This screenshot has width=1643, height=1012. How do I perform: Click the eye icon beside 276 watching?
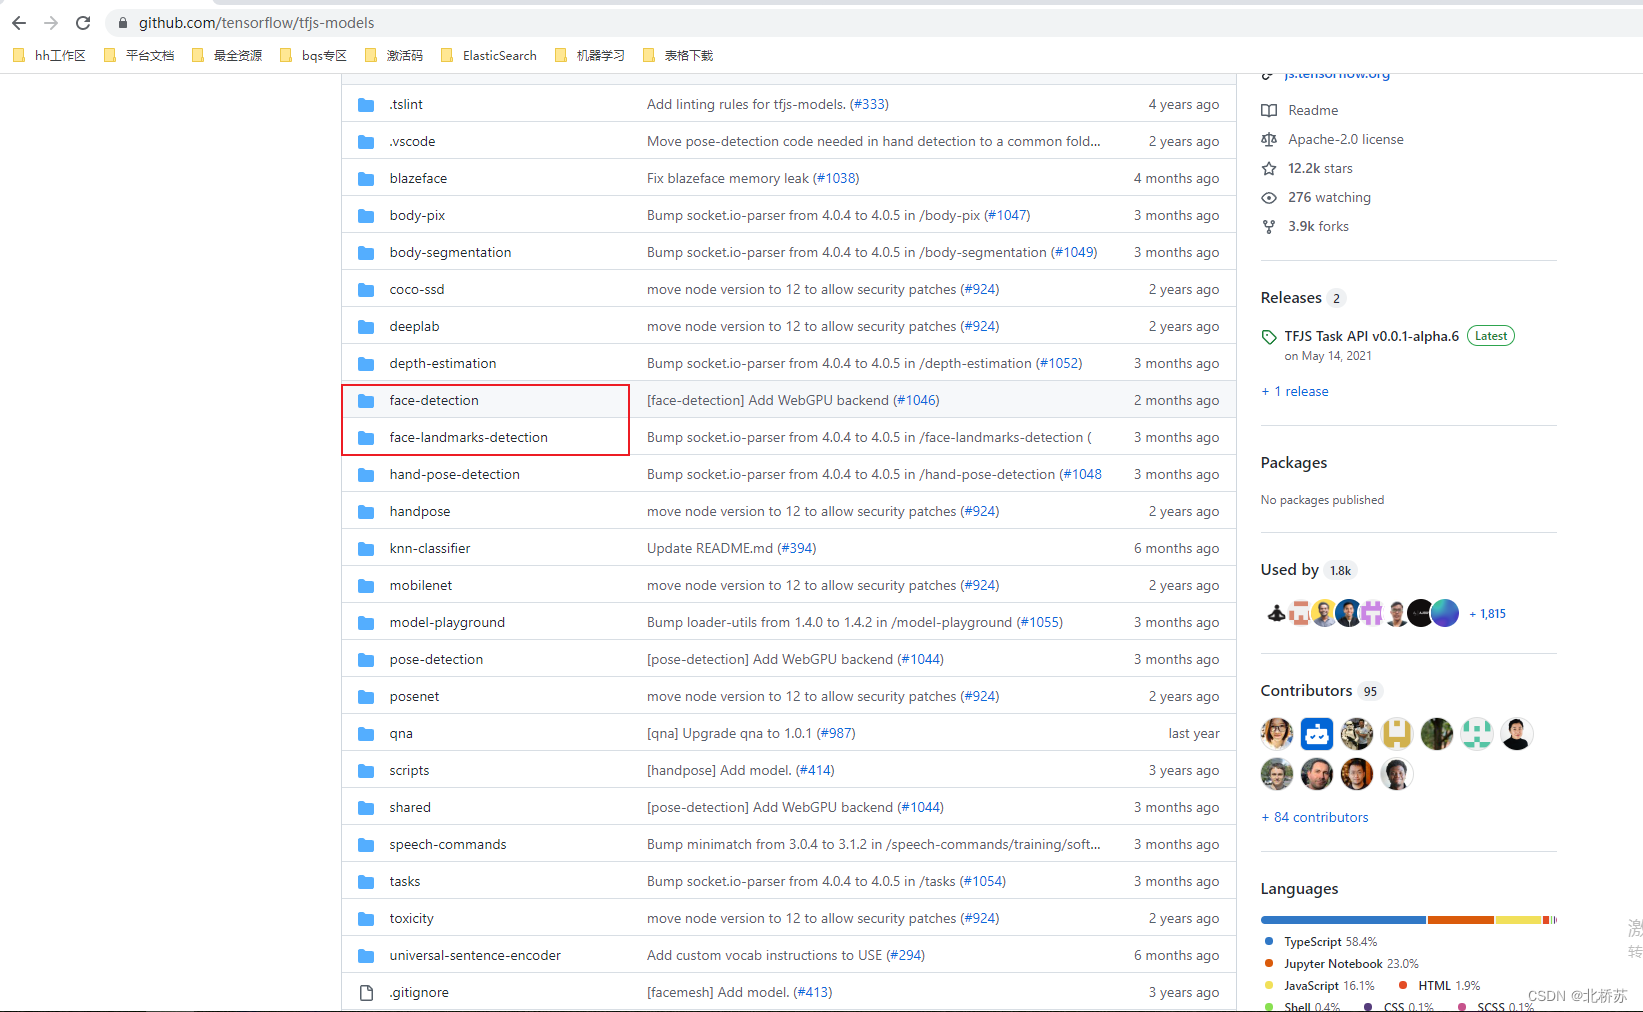click(1269, 197)
